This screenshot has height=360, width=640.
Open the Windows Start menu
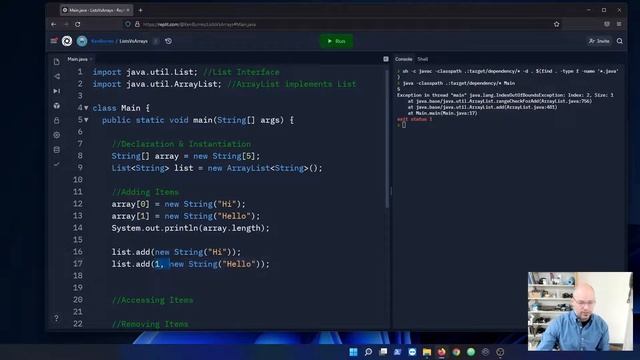pos(353,352)
